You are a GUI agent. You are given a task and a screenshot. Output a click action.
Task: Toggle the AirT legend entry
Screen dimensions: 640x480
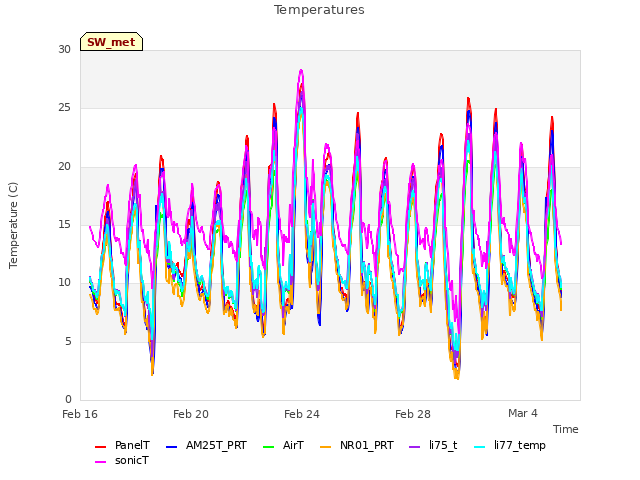click(284, 445)
